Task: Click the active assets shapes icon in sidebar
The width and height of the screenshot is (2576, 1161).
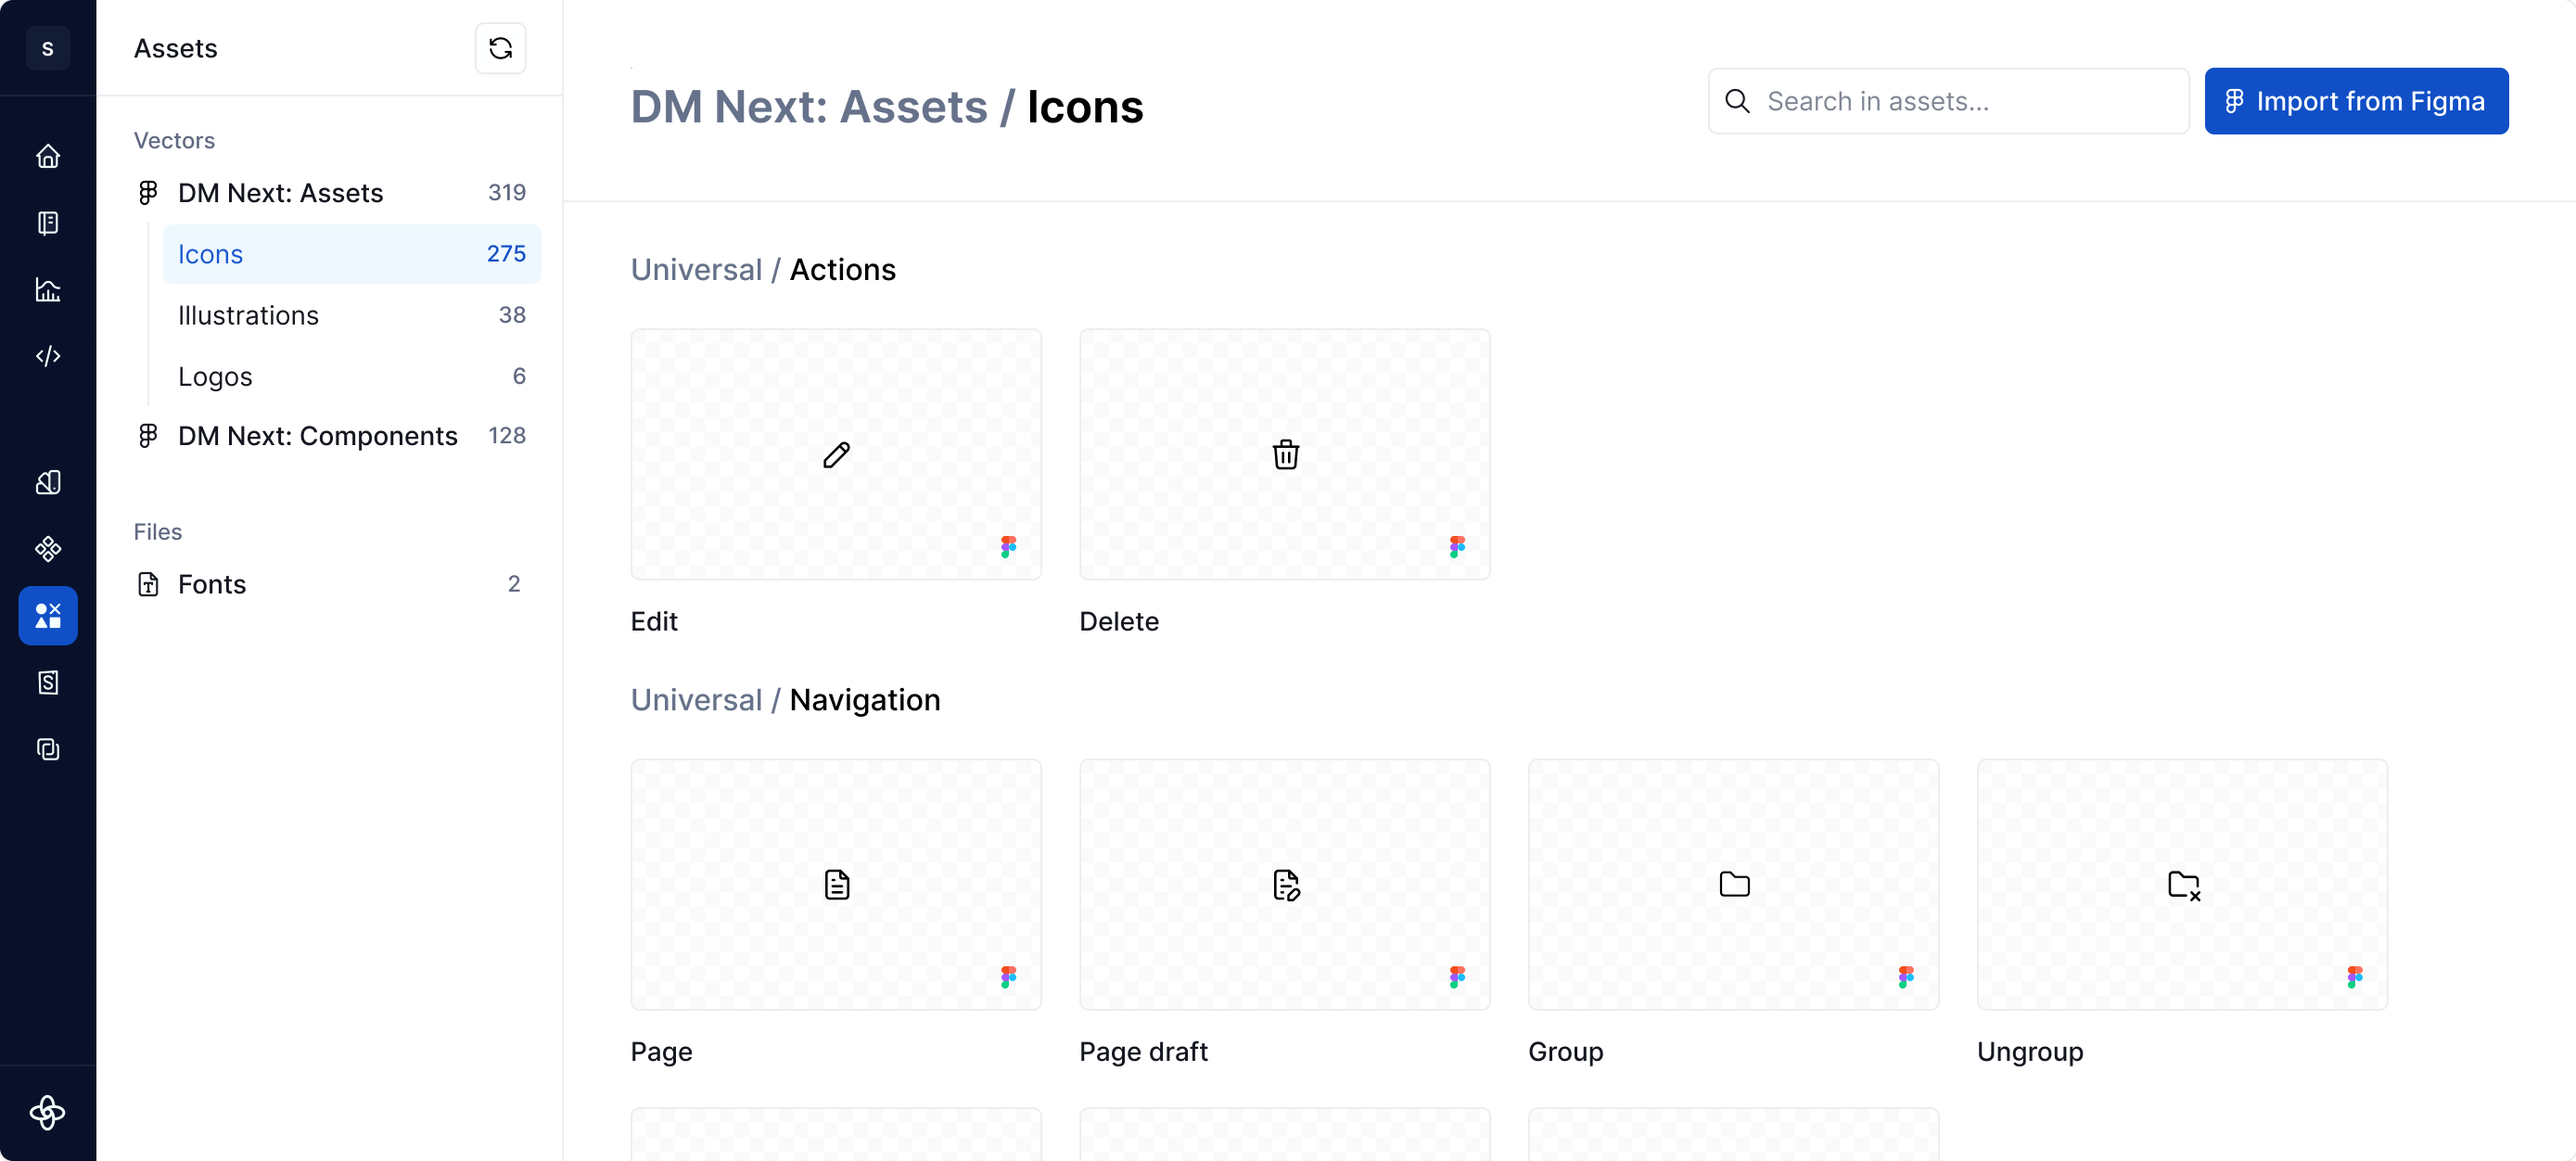Action: click(48, 616)
